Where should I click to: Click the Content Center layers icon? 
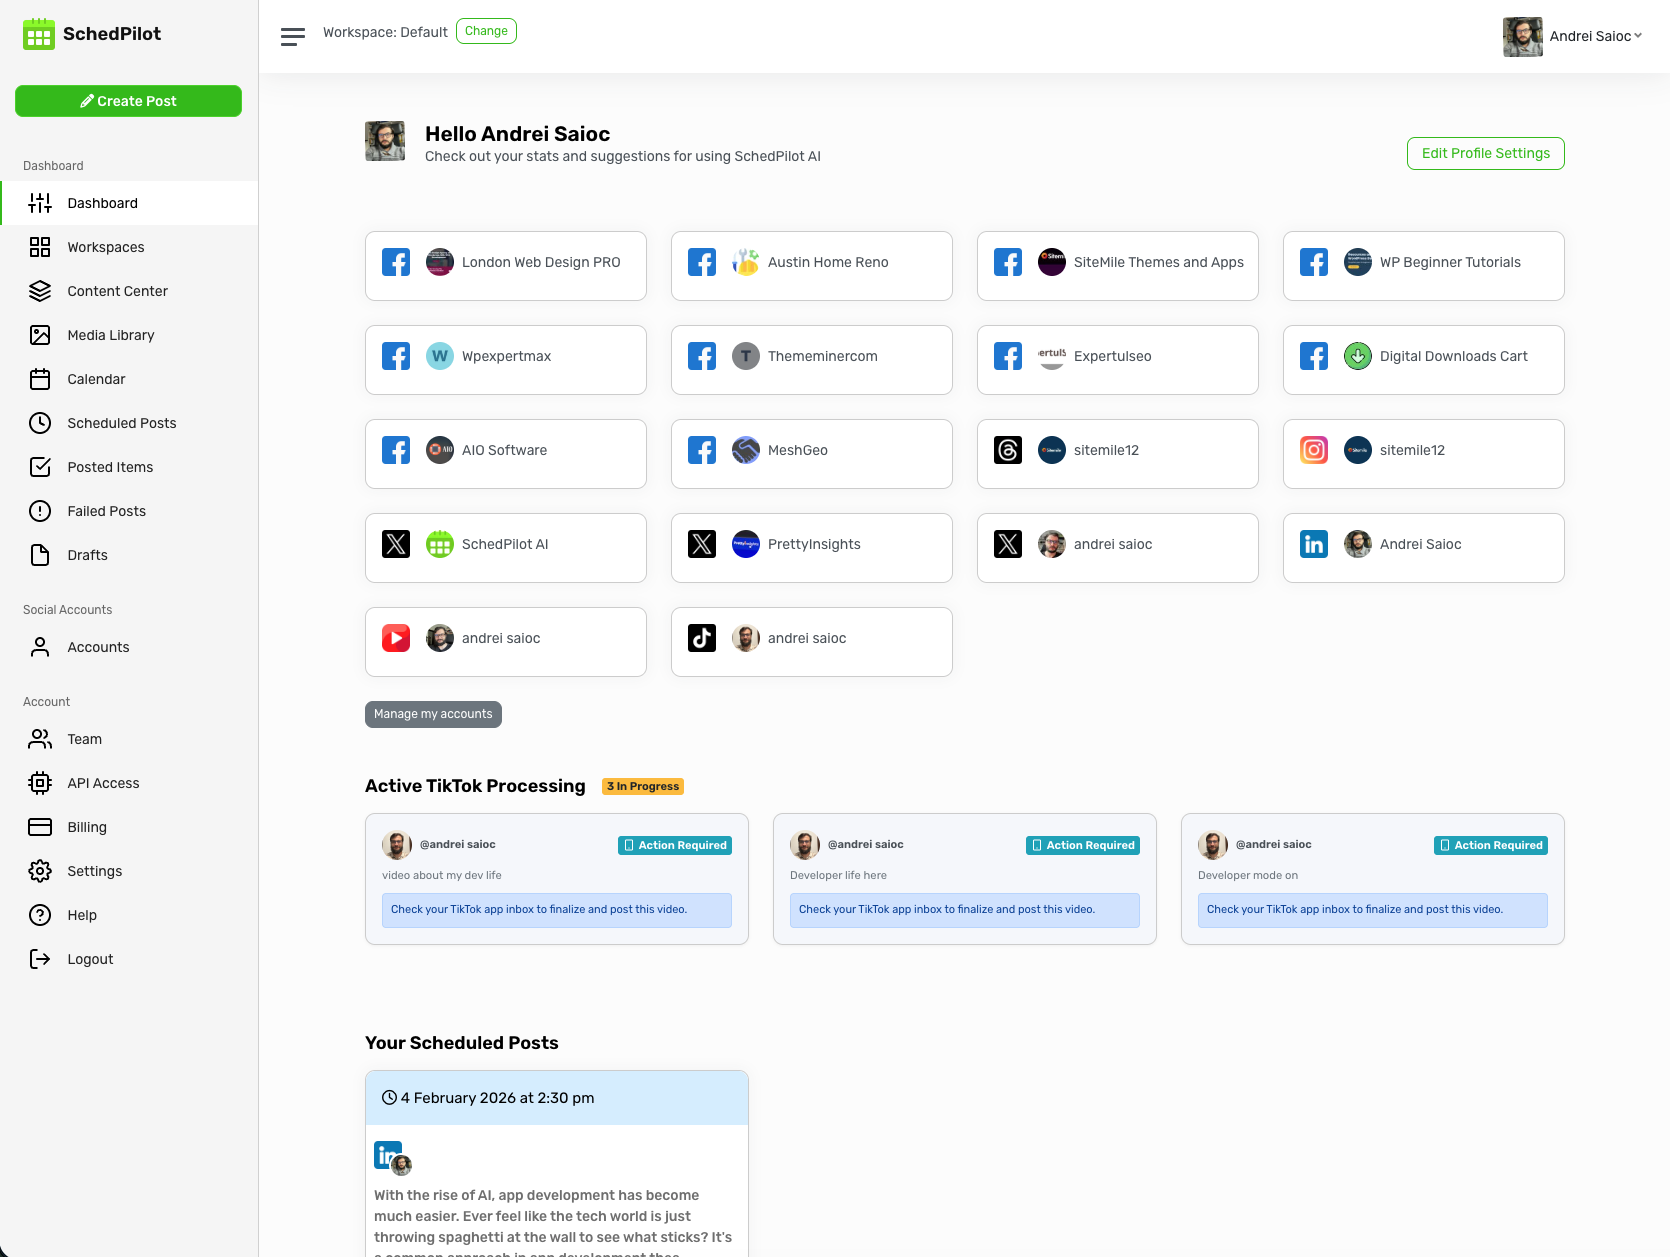[40, 291]
